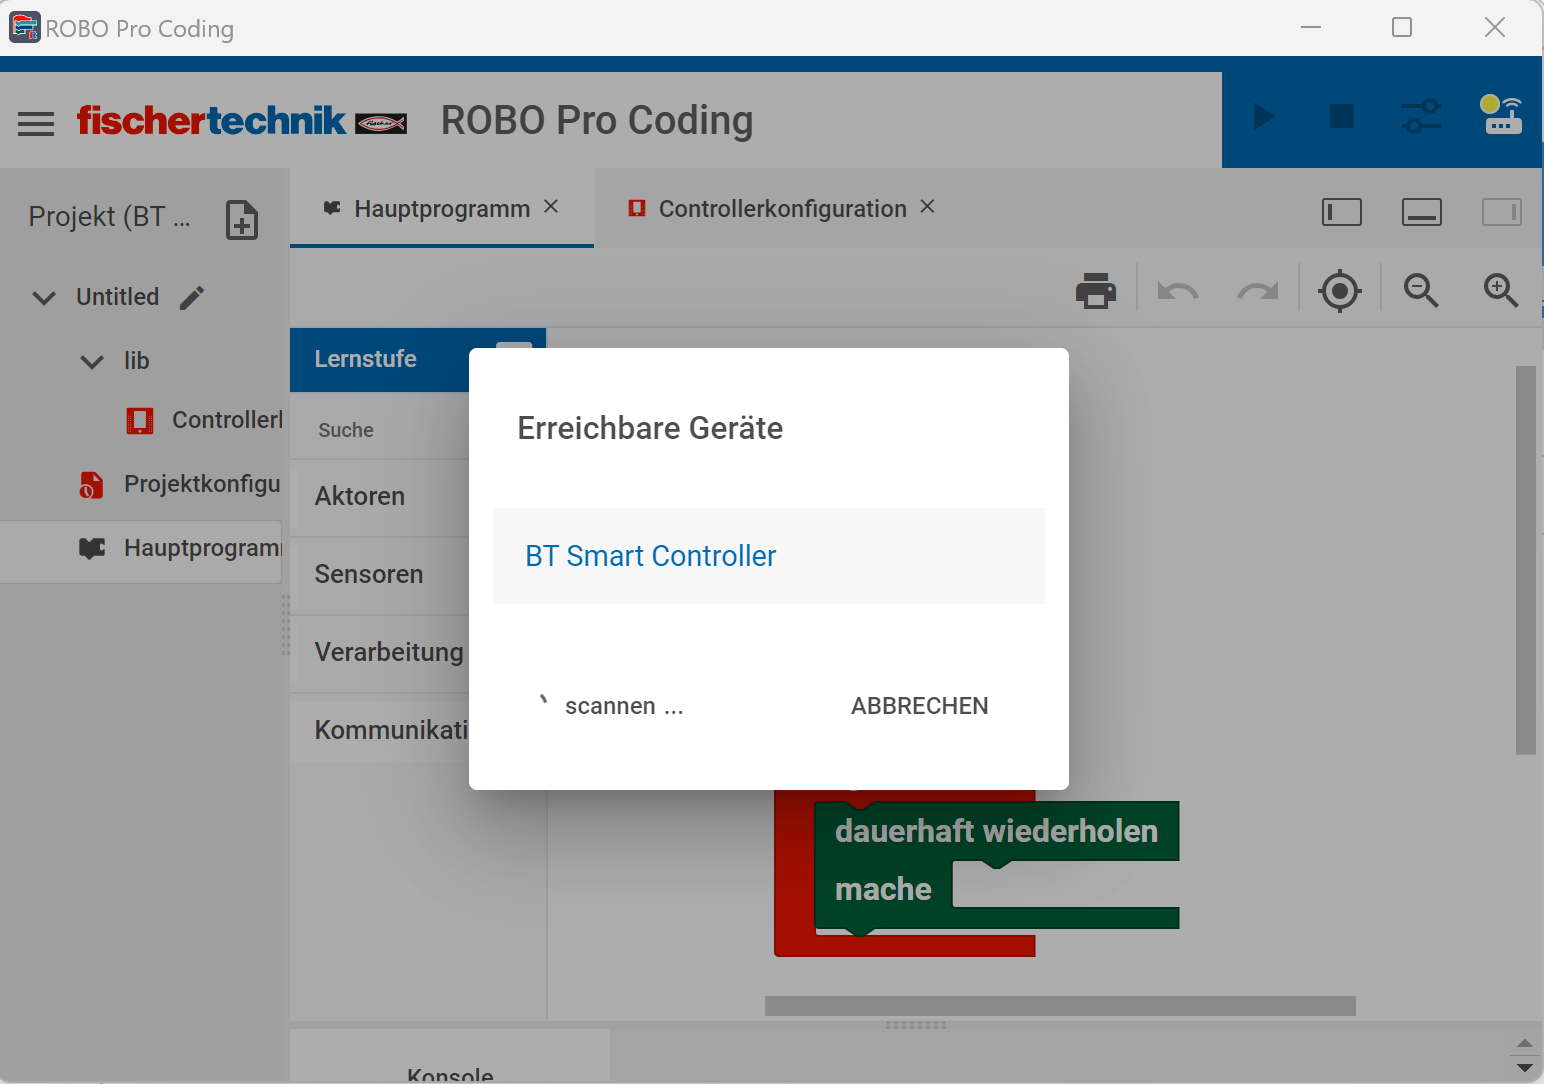This screenshot has width=1544, height=1084.
Task: Open the Aktoren block category
Action: pos(380,497)
